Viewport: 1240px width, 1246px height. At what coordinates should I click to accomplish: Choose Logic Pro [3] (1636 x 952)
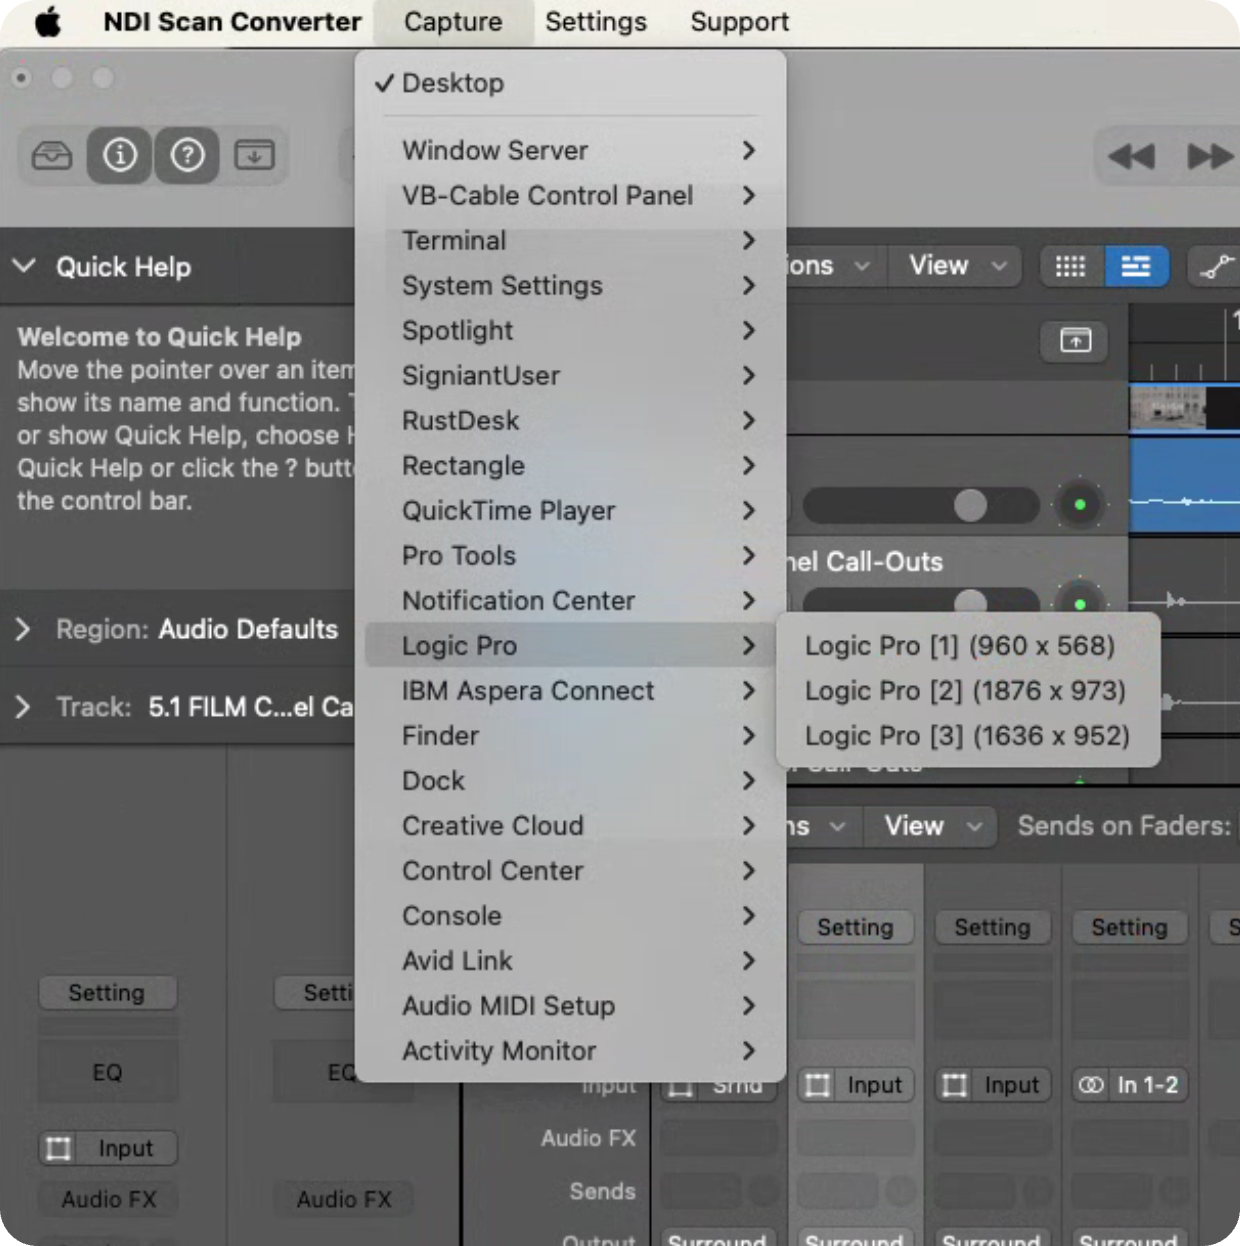click(968, 735)
